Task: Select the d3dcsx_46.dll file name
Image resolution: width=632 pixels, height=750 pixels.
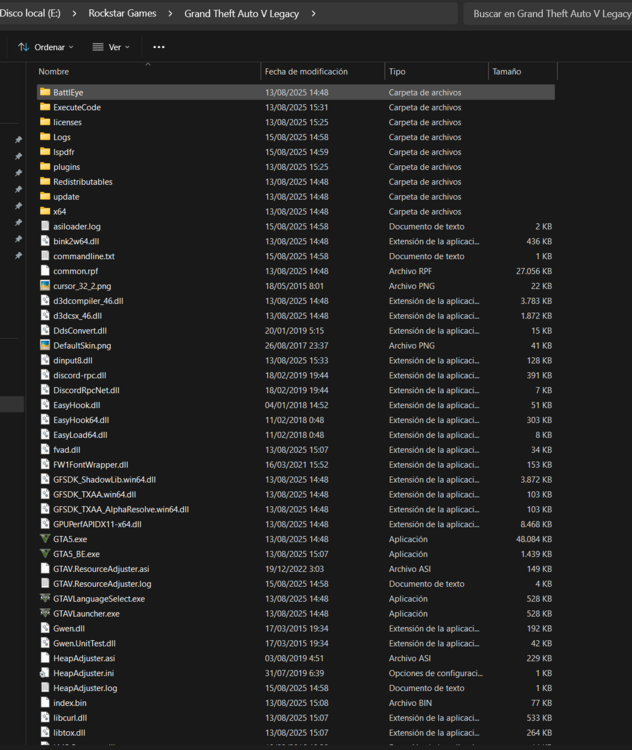Action: [x=78, y=315]
